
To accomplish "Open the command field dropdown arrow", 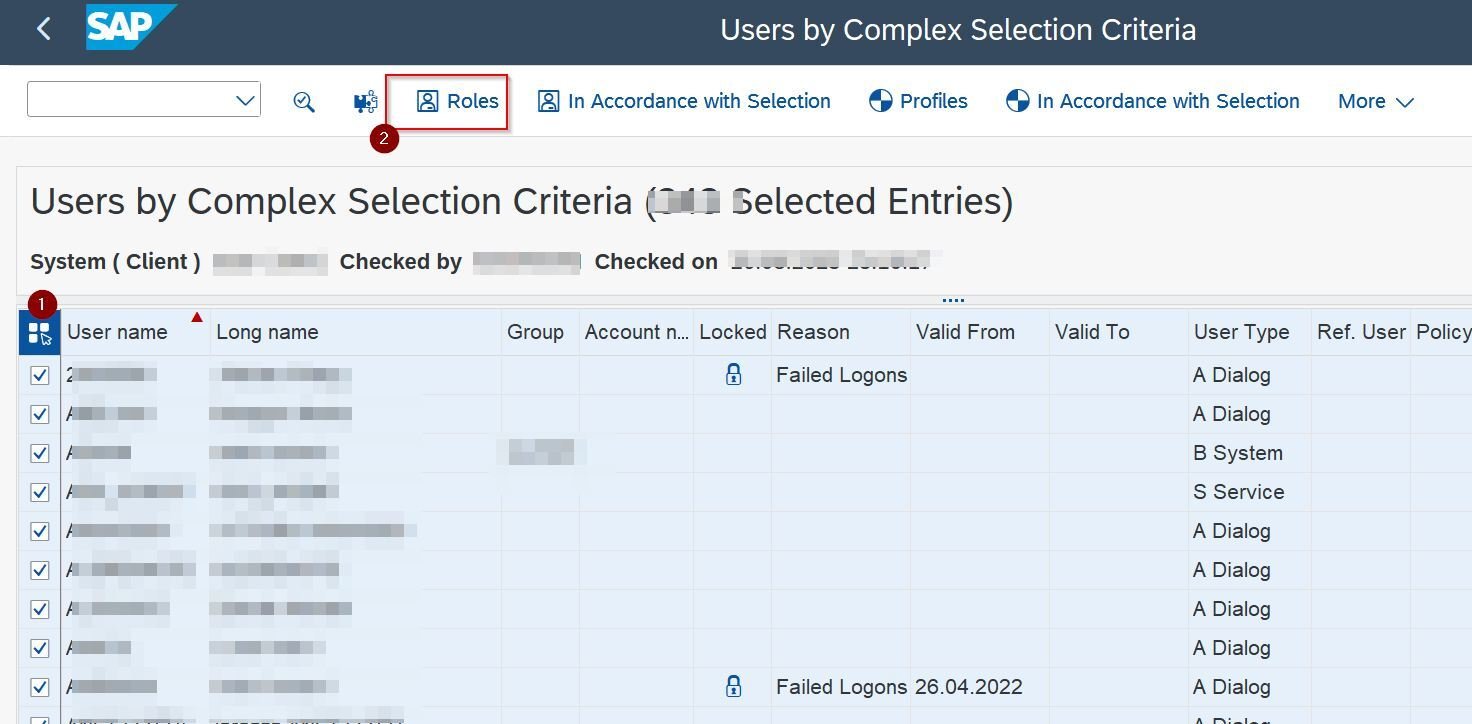I will (245, 100).
